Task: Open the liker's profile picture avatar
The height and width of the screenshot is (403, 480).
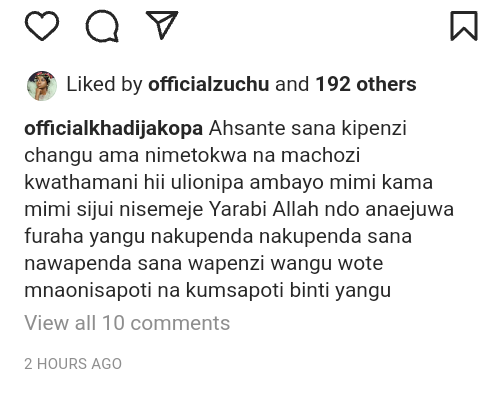Action: [x=42, y=86]
